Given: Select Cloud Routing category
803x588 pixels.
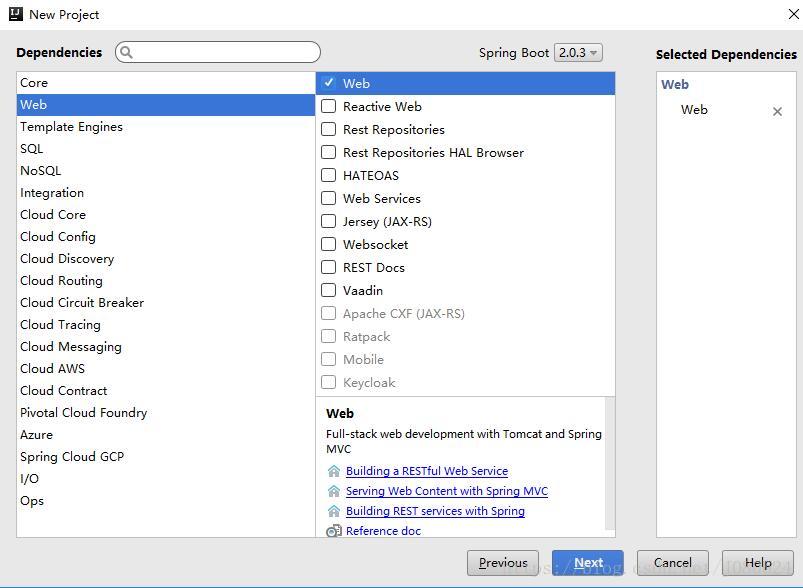Looking at the screenshot, I should point(165,281).
